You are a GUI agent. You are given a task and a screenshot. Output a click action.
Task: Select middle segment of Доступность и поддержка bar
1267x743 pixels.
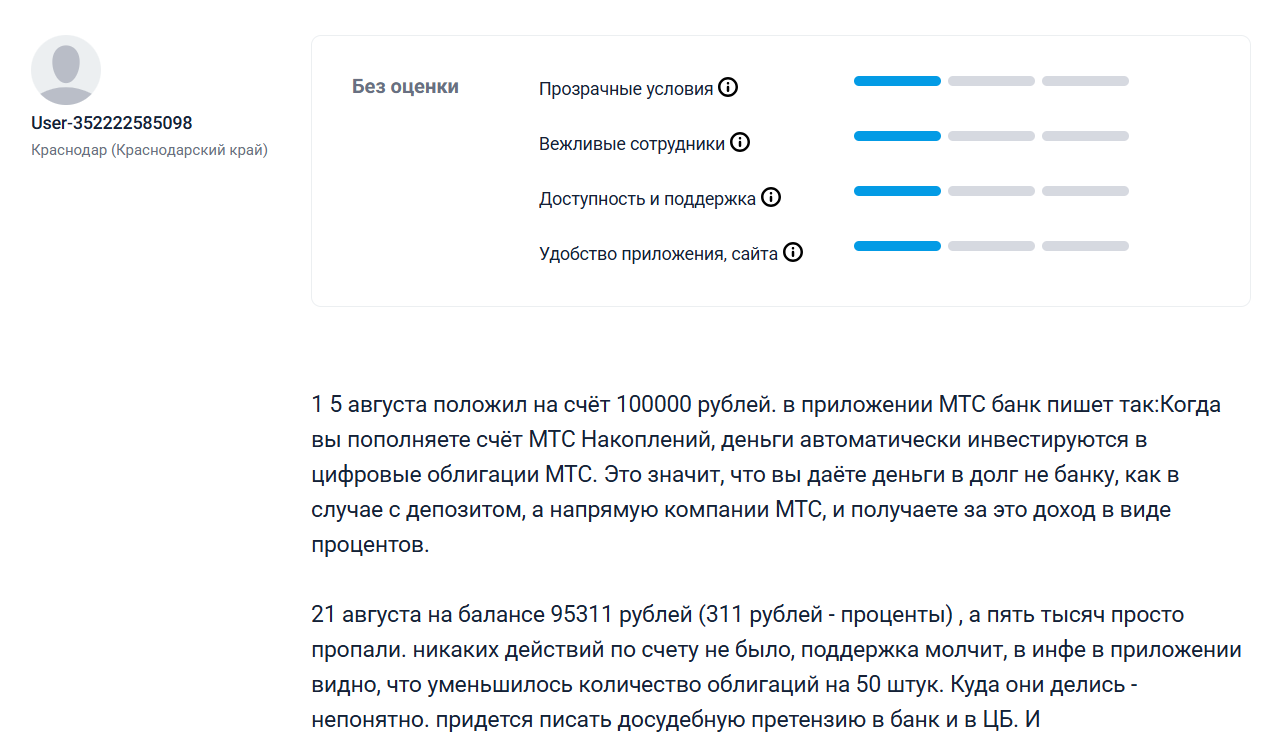pos(991,191)
